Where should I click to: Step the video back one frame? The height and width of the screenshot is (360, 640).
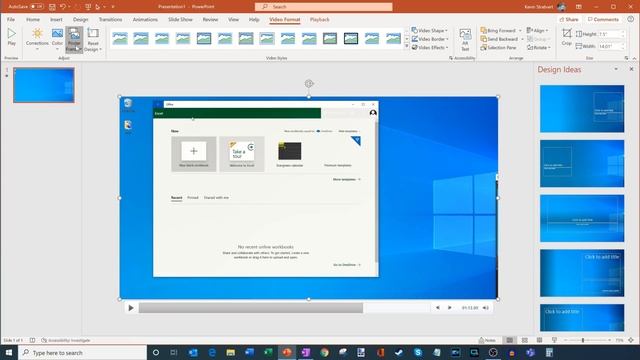(438, 308)
